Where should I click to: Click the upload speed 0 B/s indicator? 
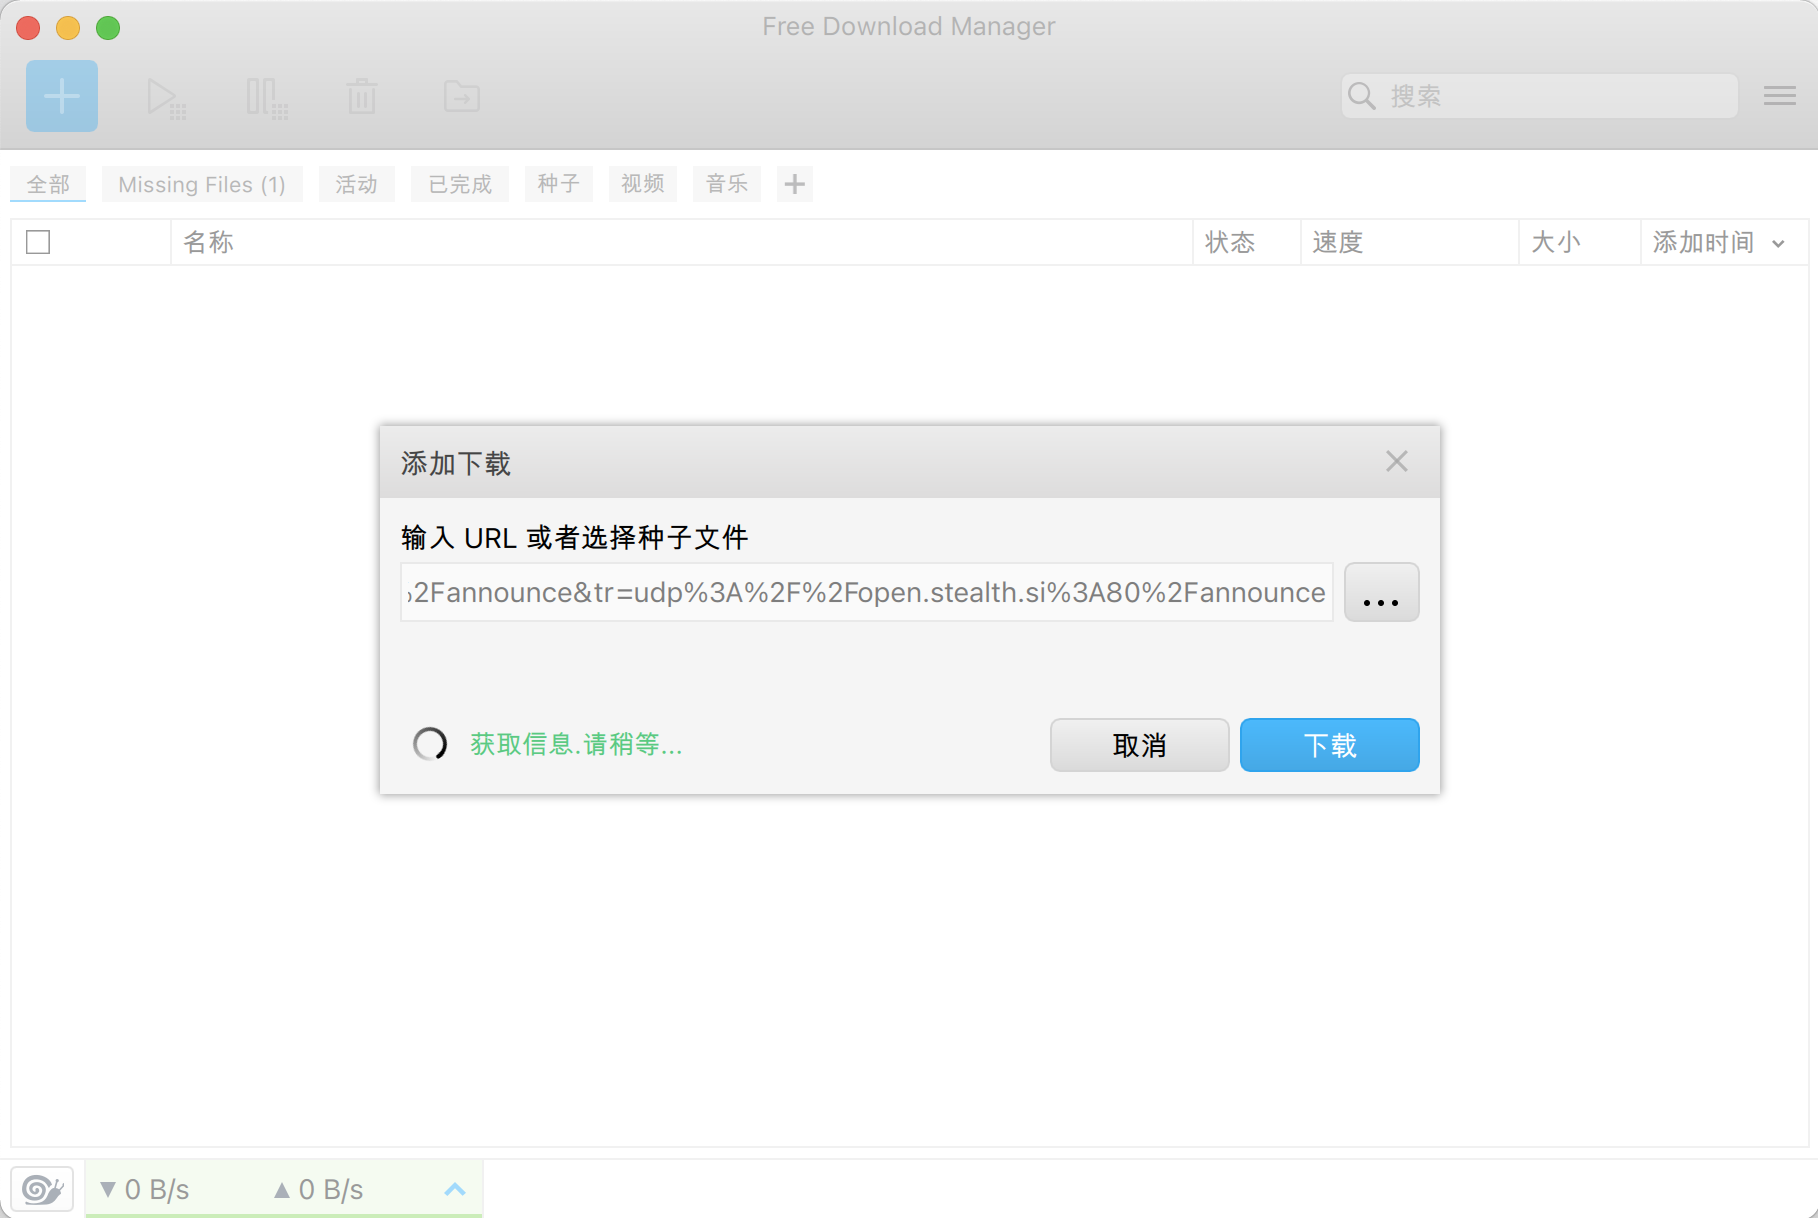pos(319,1189)
